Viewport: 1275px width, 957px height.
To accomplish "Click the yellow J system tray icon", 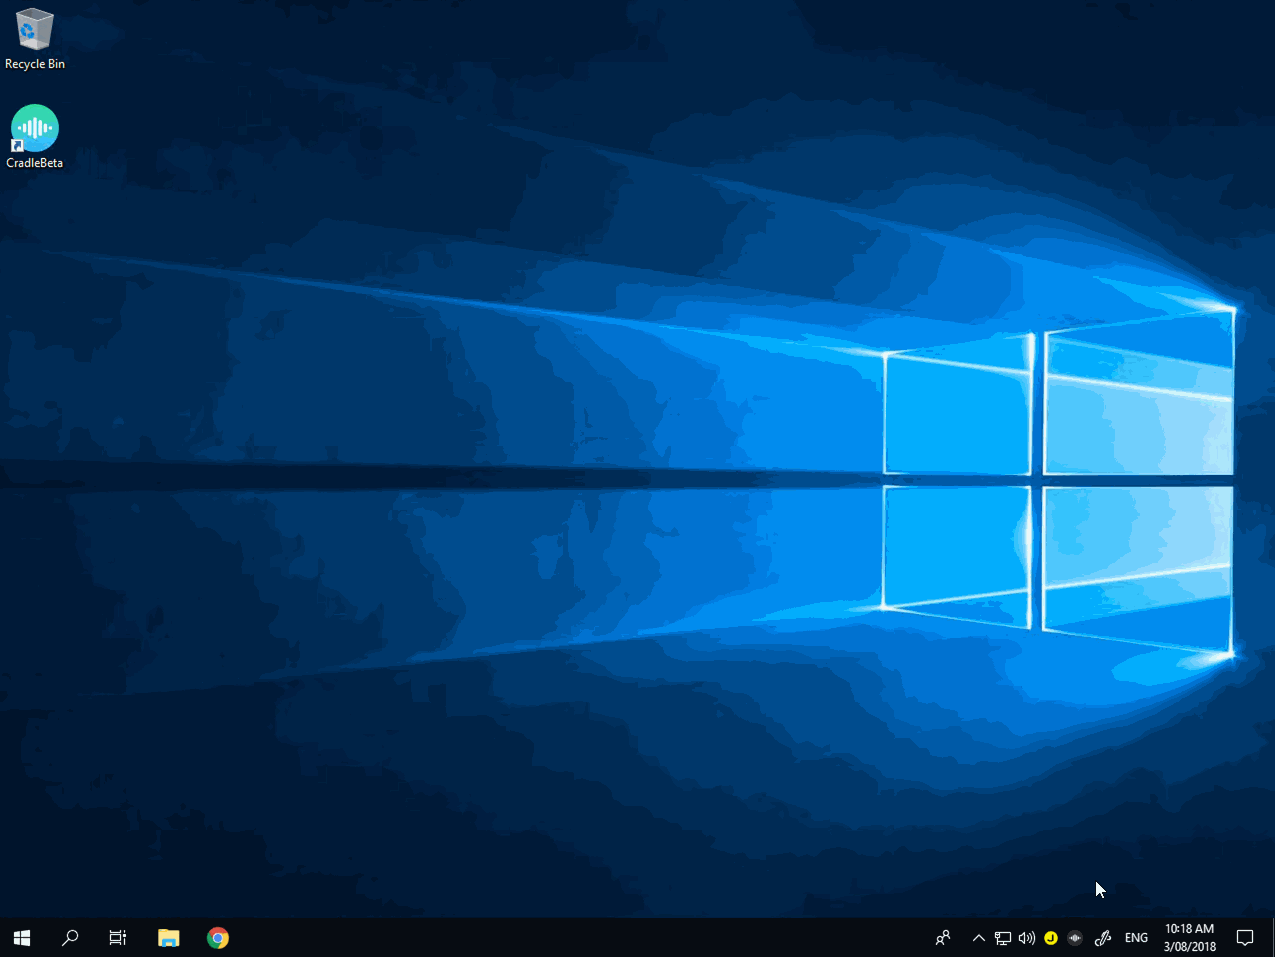I will [1050, 937].
